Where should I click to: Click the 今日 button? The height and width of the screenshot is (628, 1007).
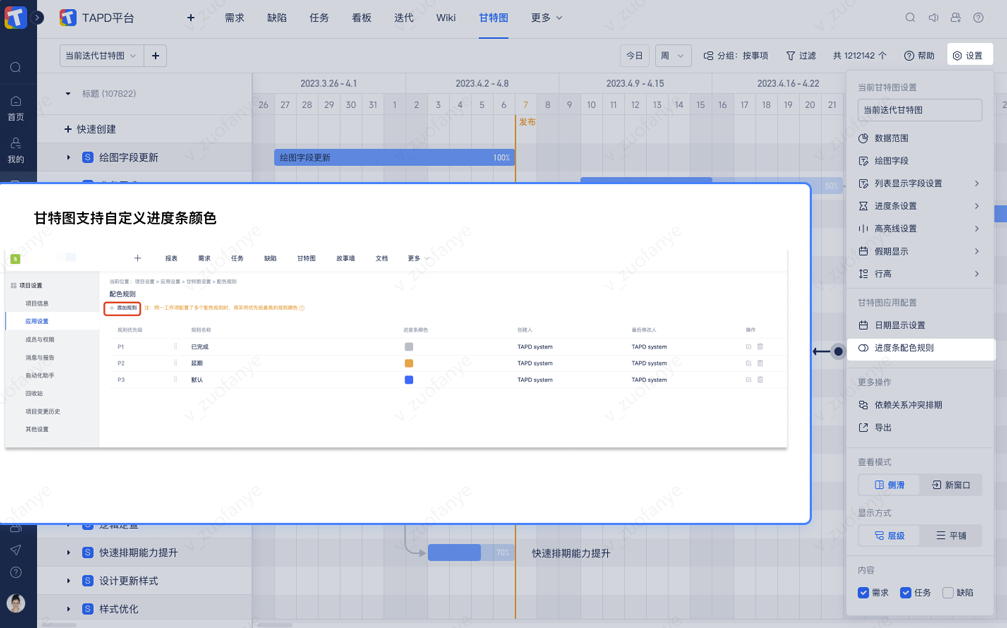pos(634,56)
